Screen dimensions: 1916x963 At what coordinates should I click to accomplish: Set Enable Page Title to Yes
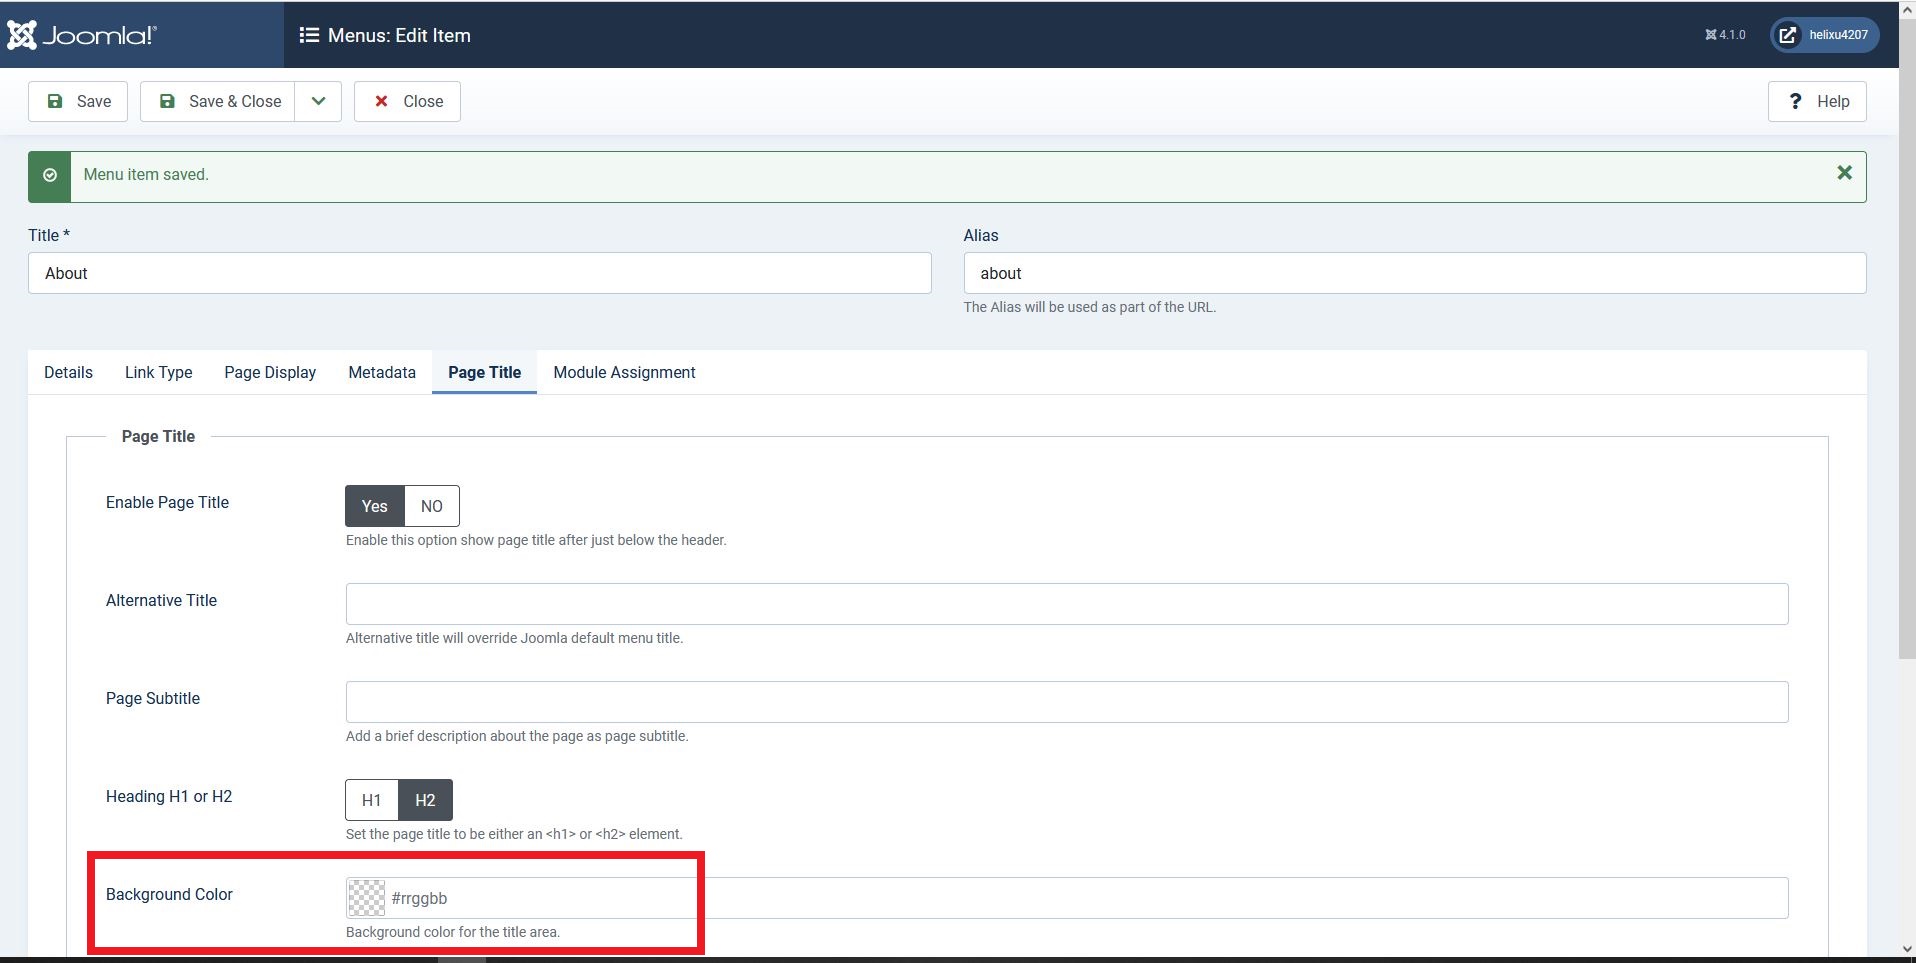(x=374, y=506)
